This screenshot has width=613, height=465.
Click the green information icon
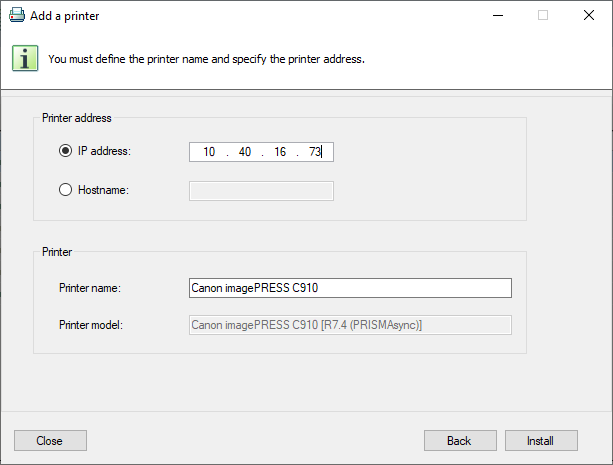point(25,58)
